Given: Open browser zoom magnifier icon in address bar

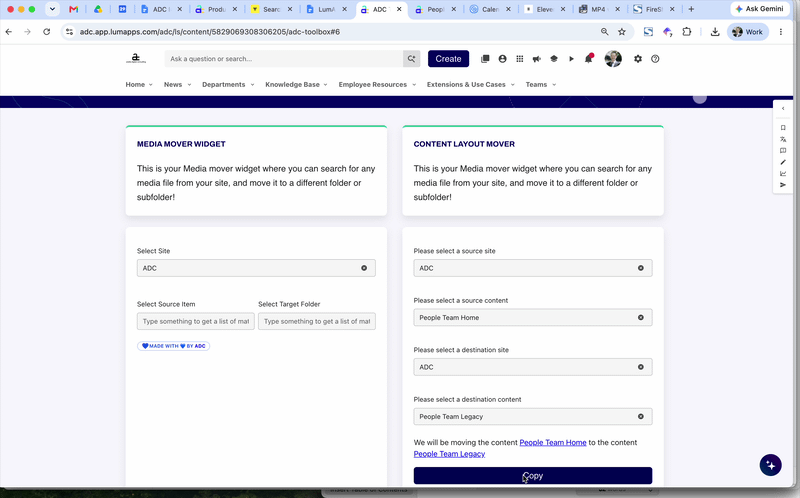Looking at the screenshot, I should point(605,32).
